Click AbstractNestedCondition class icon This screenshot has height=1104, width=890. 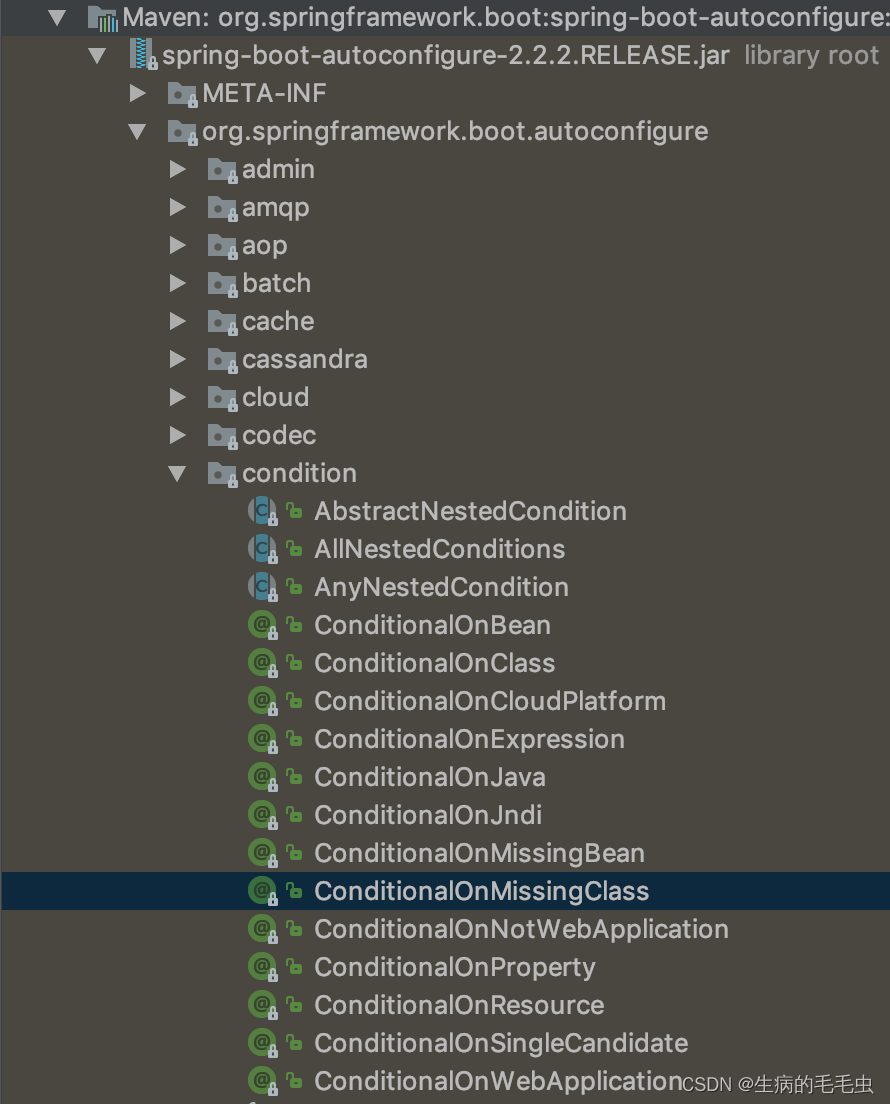[x=263, y=511]
